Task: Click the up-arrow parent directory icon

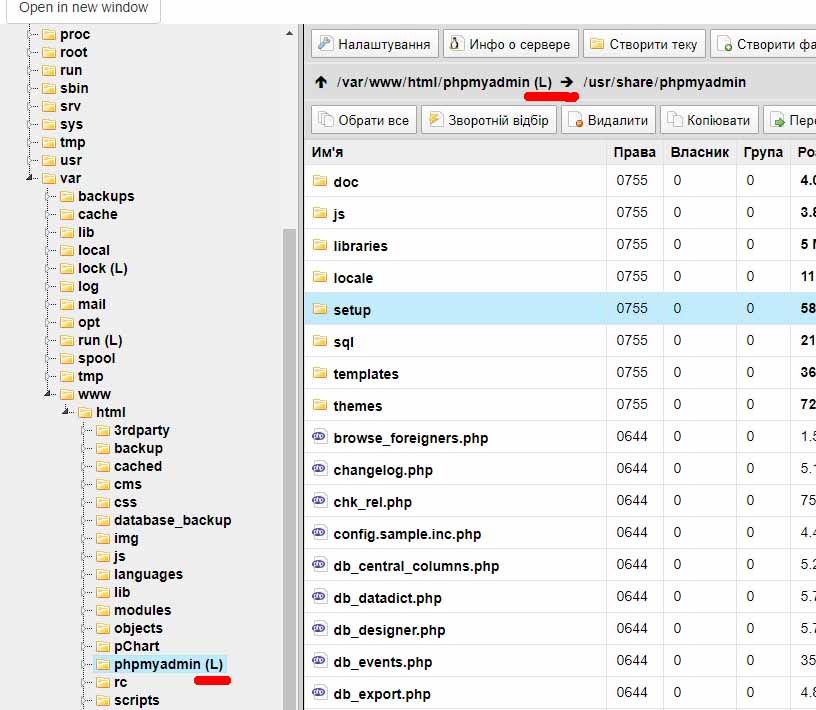Action: point(320,82)
